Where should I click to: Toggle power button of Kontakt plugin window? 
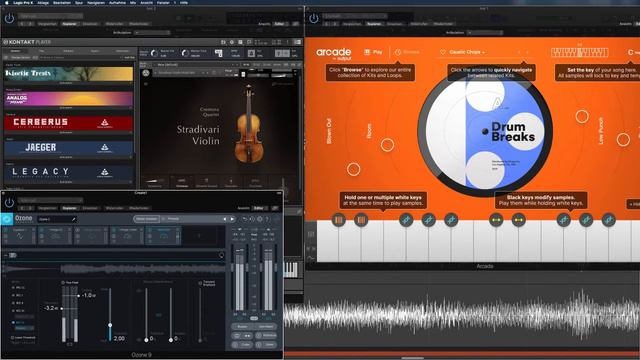(9, 18)
